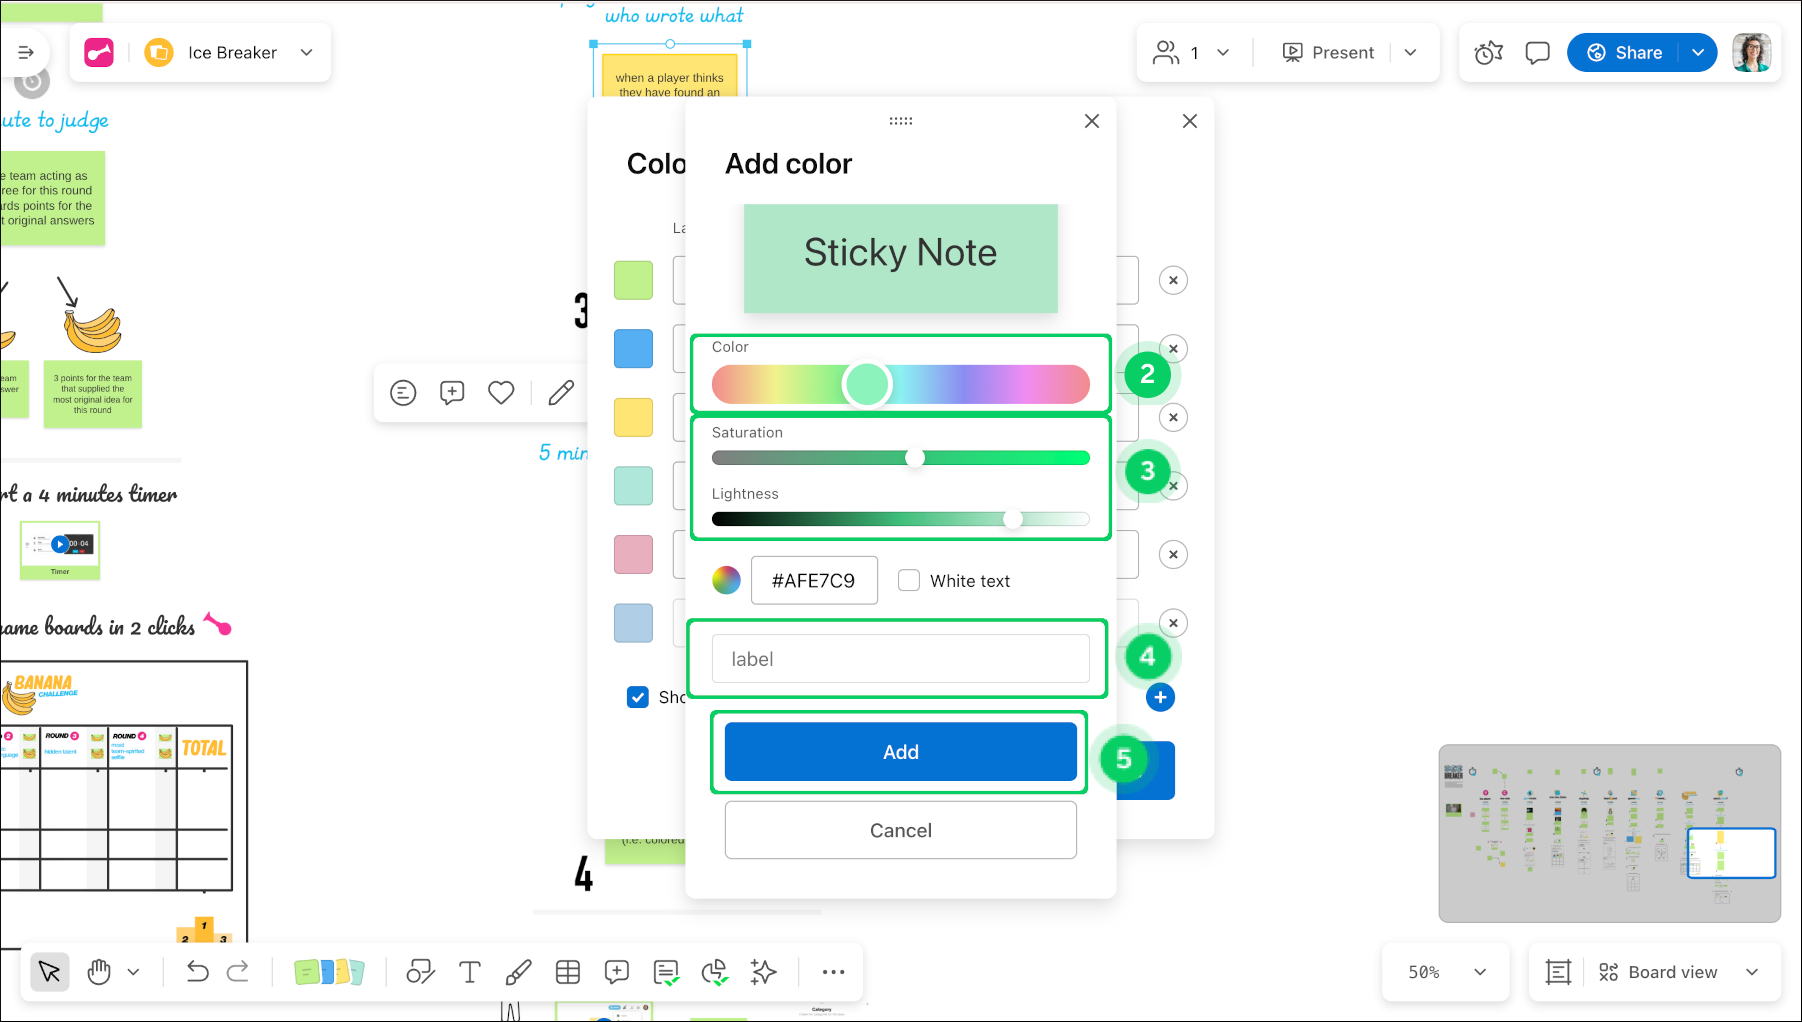Click the Color hue slider handle
Viewport: 1802px width, 1022px height.
(867, 384)
